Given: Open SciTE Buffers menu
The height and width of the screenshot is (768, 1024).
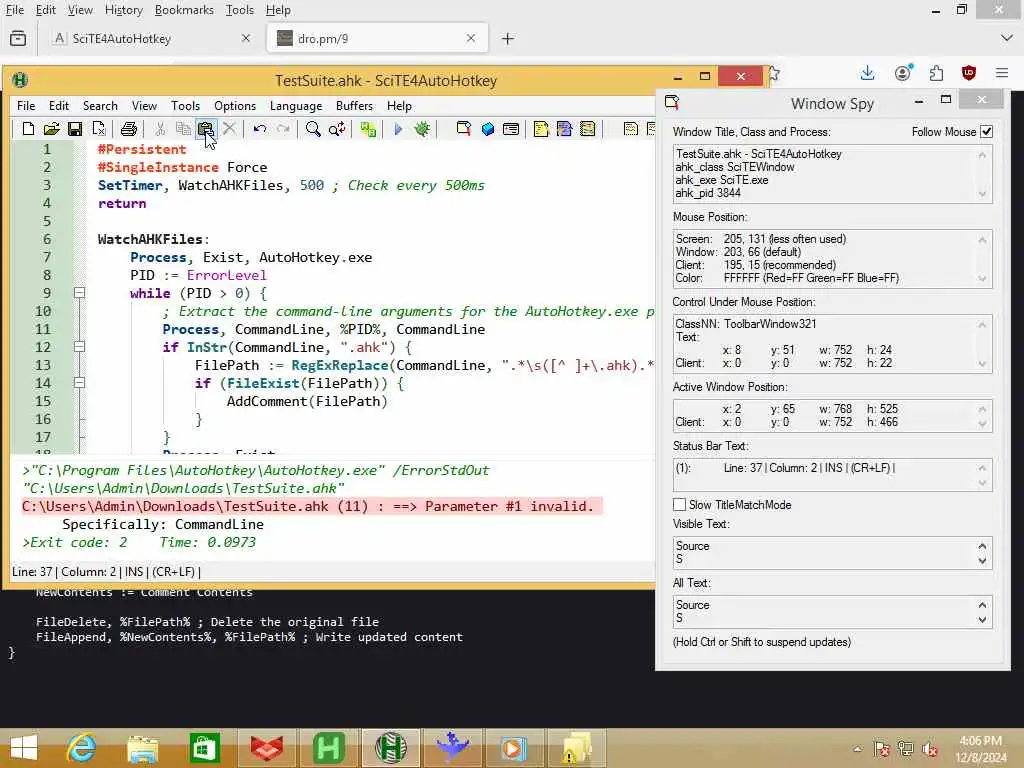Looking at the screenshot, I should pyautogui.click(x=355, y=106).
